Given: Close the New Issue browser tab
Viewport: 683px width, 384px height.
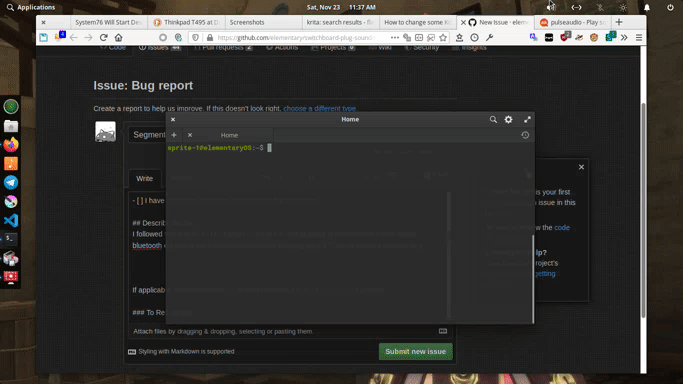Looking at the screenshot, I should 463,22.
